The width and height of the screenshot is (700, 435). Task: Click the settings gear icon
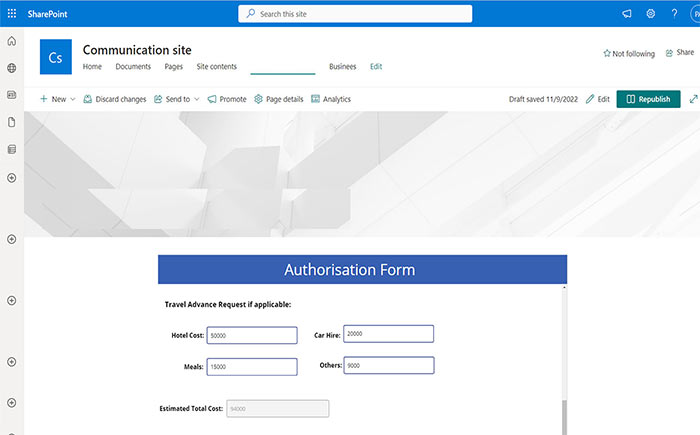click(x=650, y=13)
